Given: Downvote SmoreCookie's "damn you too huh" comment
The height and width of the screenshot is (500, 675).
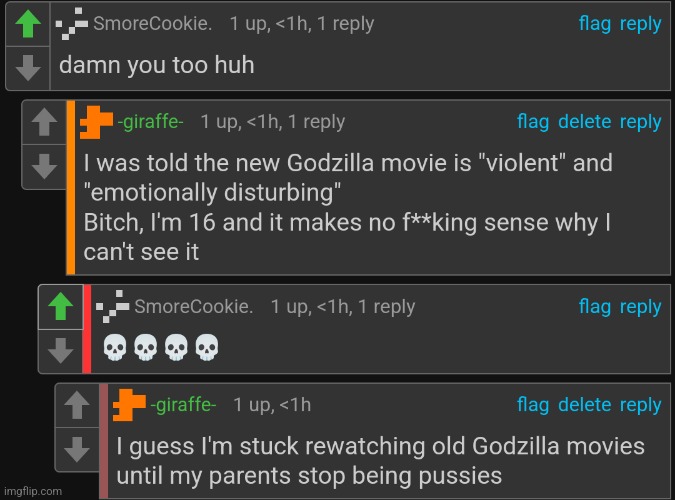Looking at the screenshot, I should click(30, 68).
